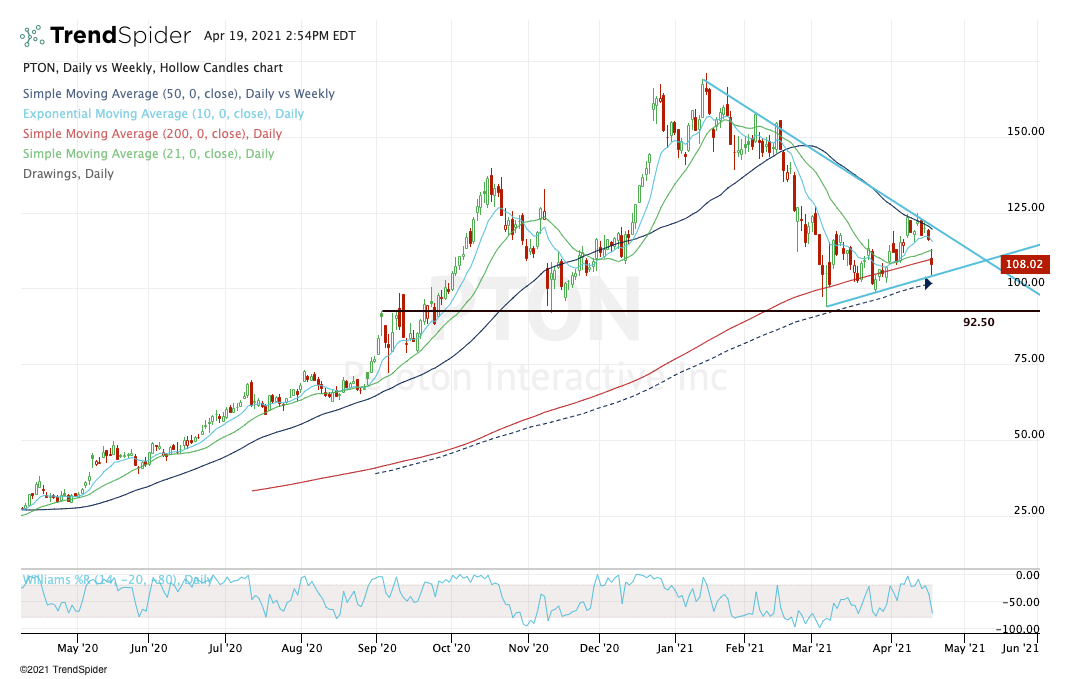Click the Feb '21 date axis label
This screenshot has height=679, width=1070.
tap(744, 648)
